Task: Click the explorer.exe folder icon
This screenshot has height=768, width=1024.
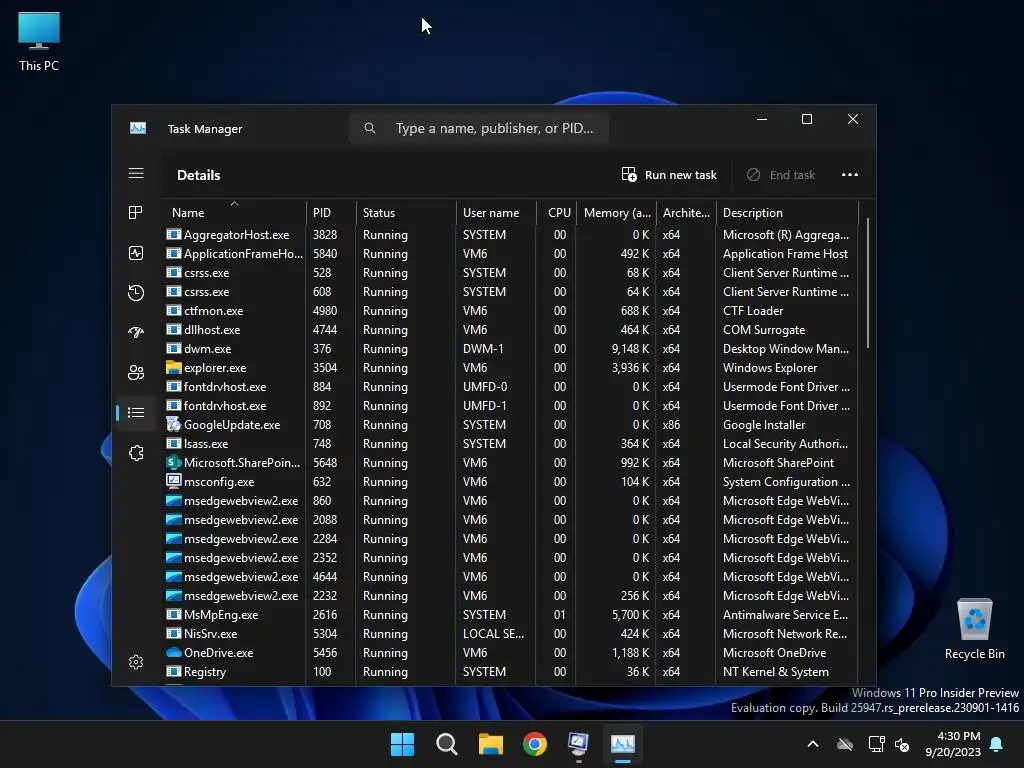Action: tap(173, 368)
